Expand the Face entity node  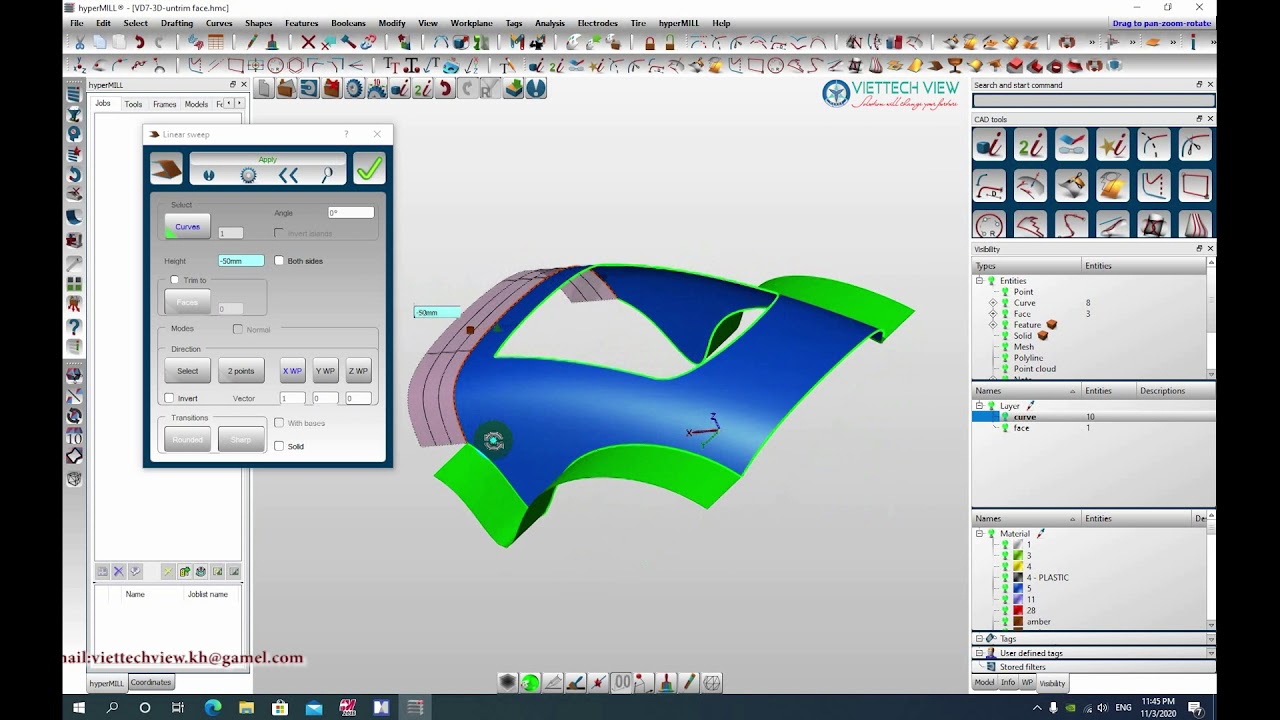(993, 314)
